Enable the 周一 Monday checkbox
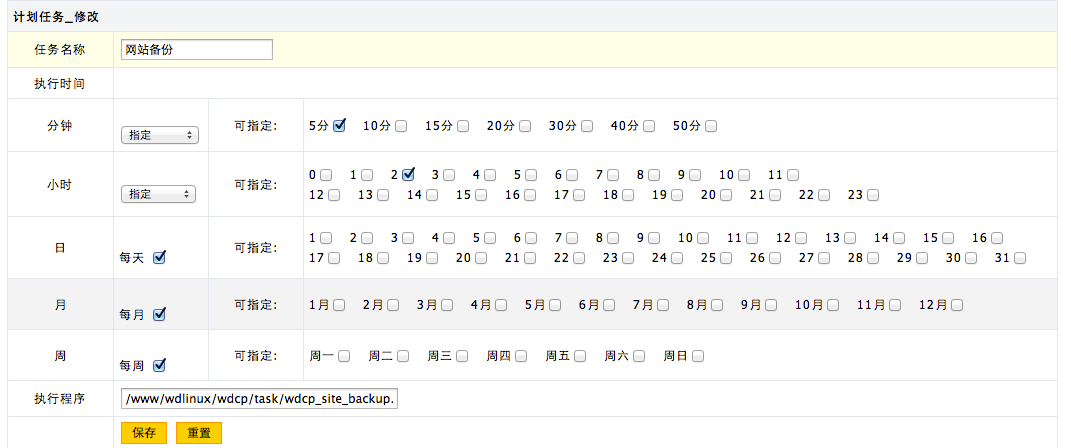 [x=344, y=356]
